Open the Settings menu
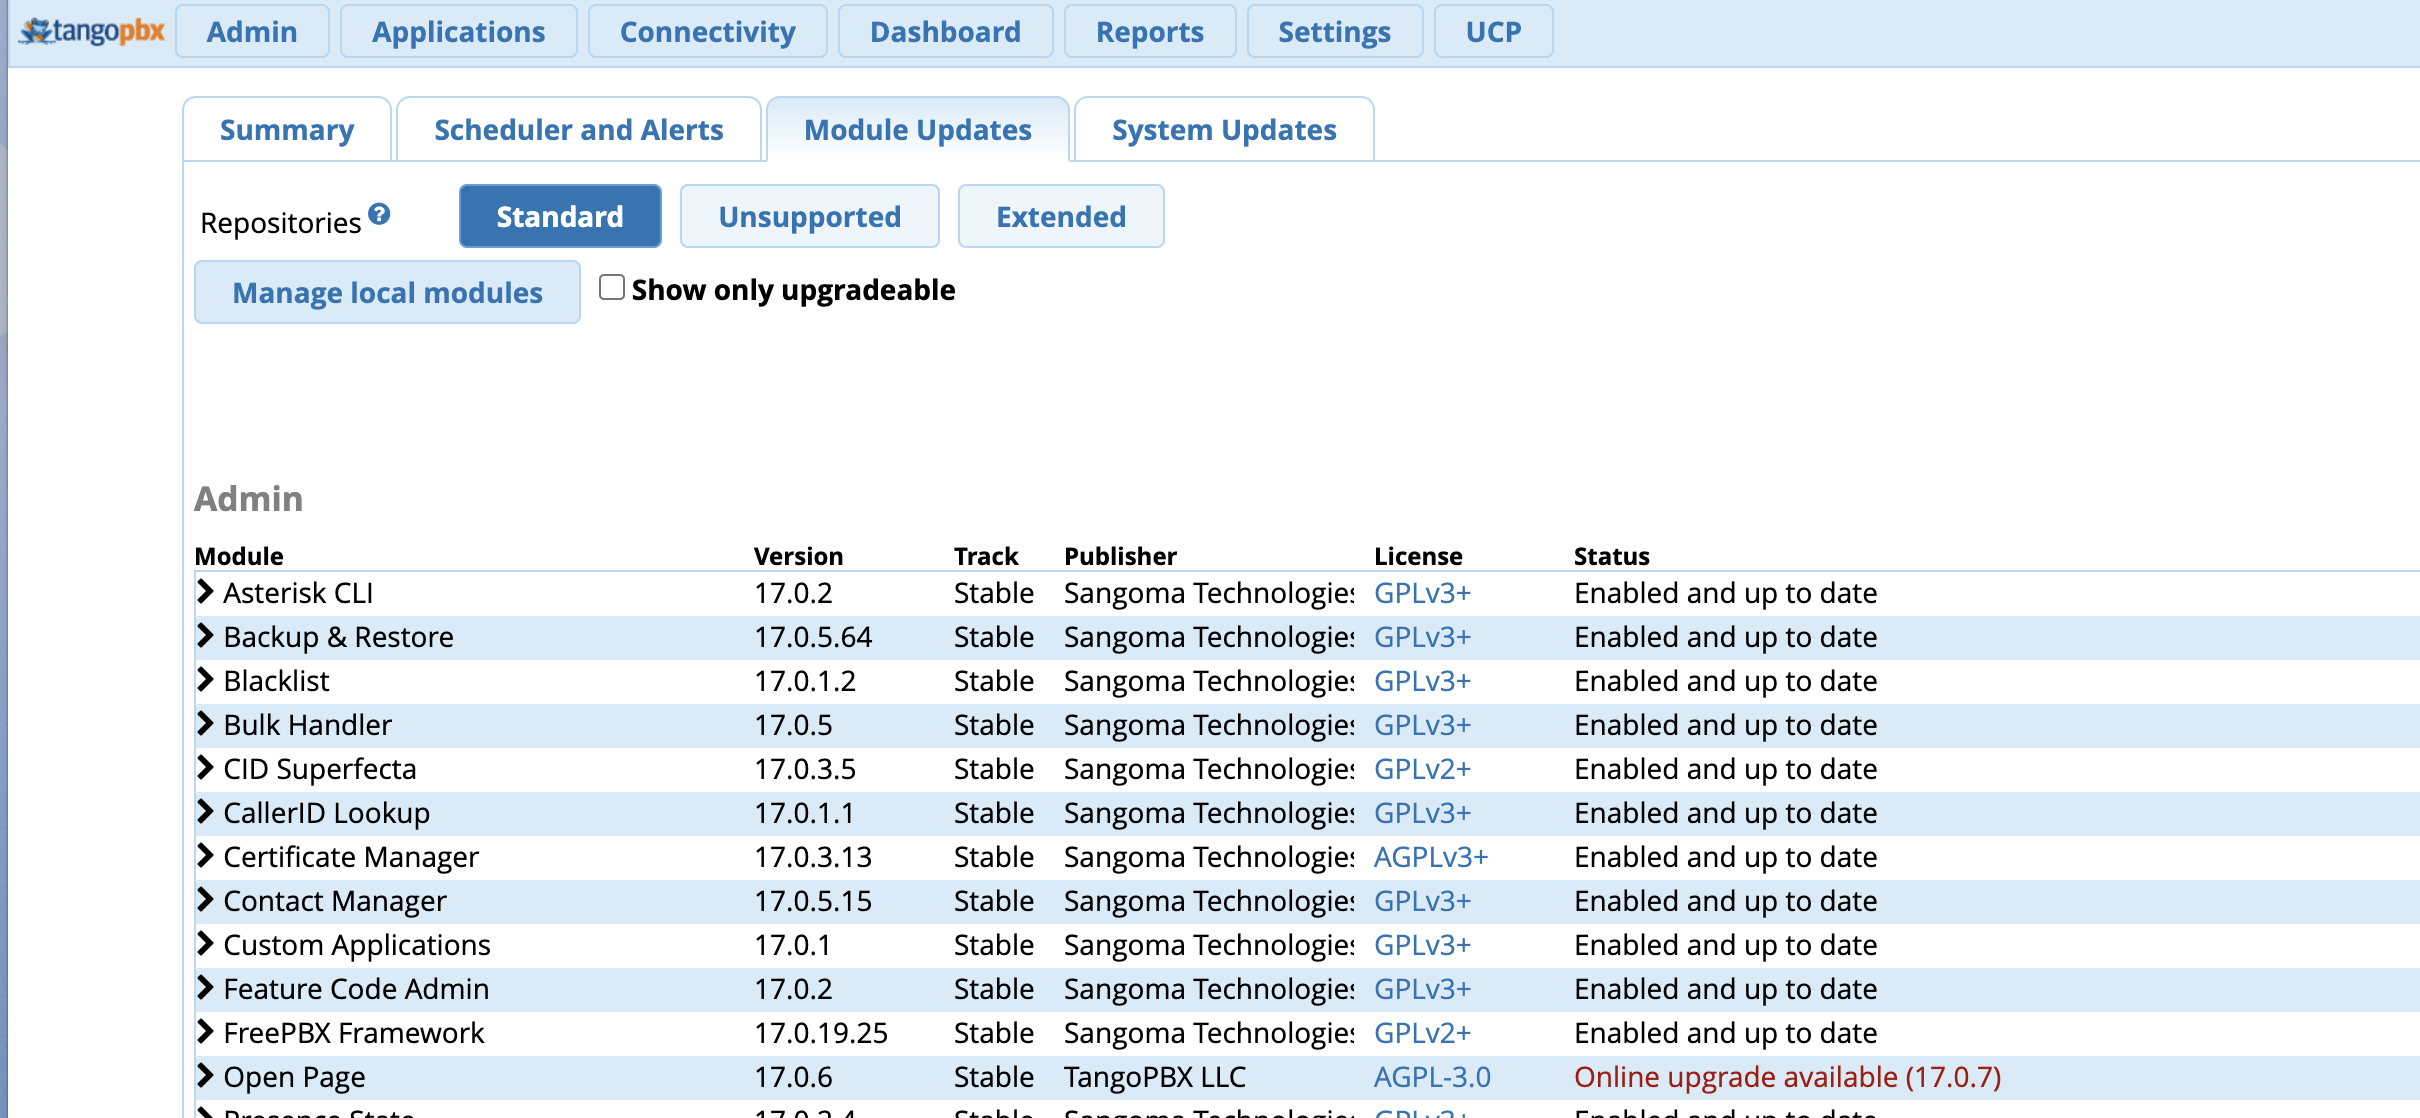 click(1335, 32)
